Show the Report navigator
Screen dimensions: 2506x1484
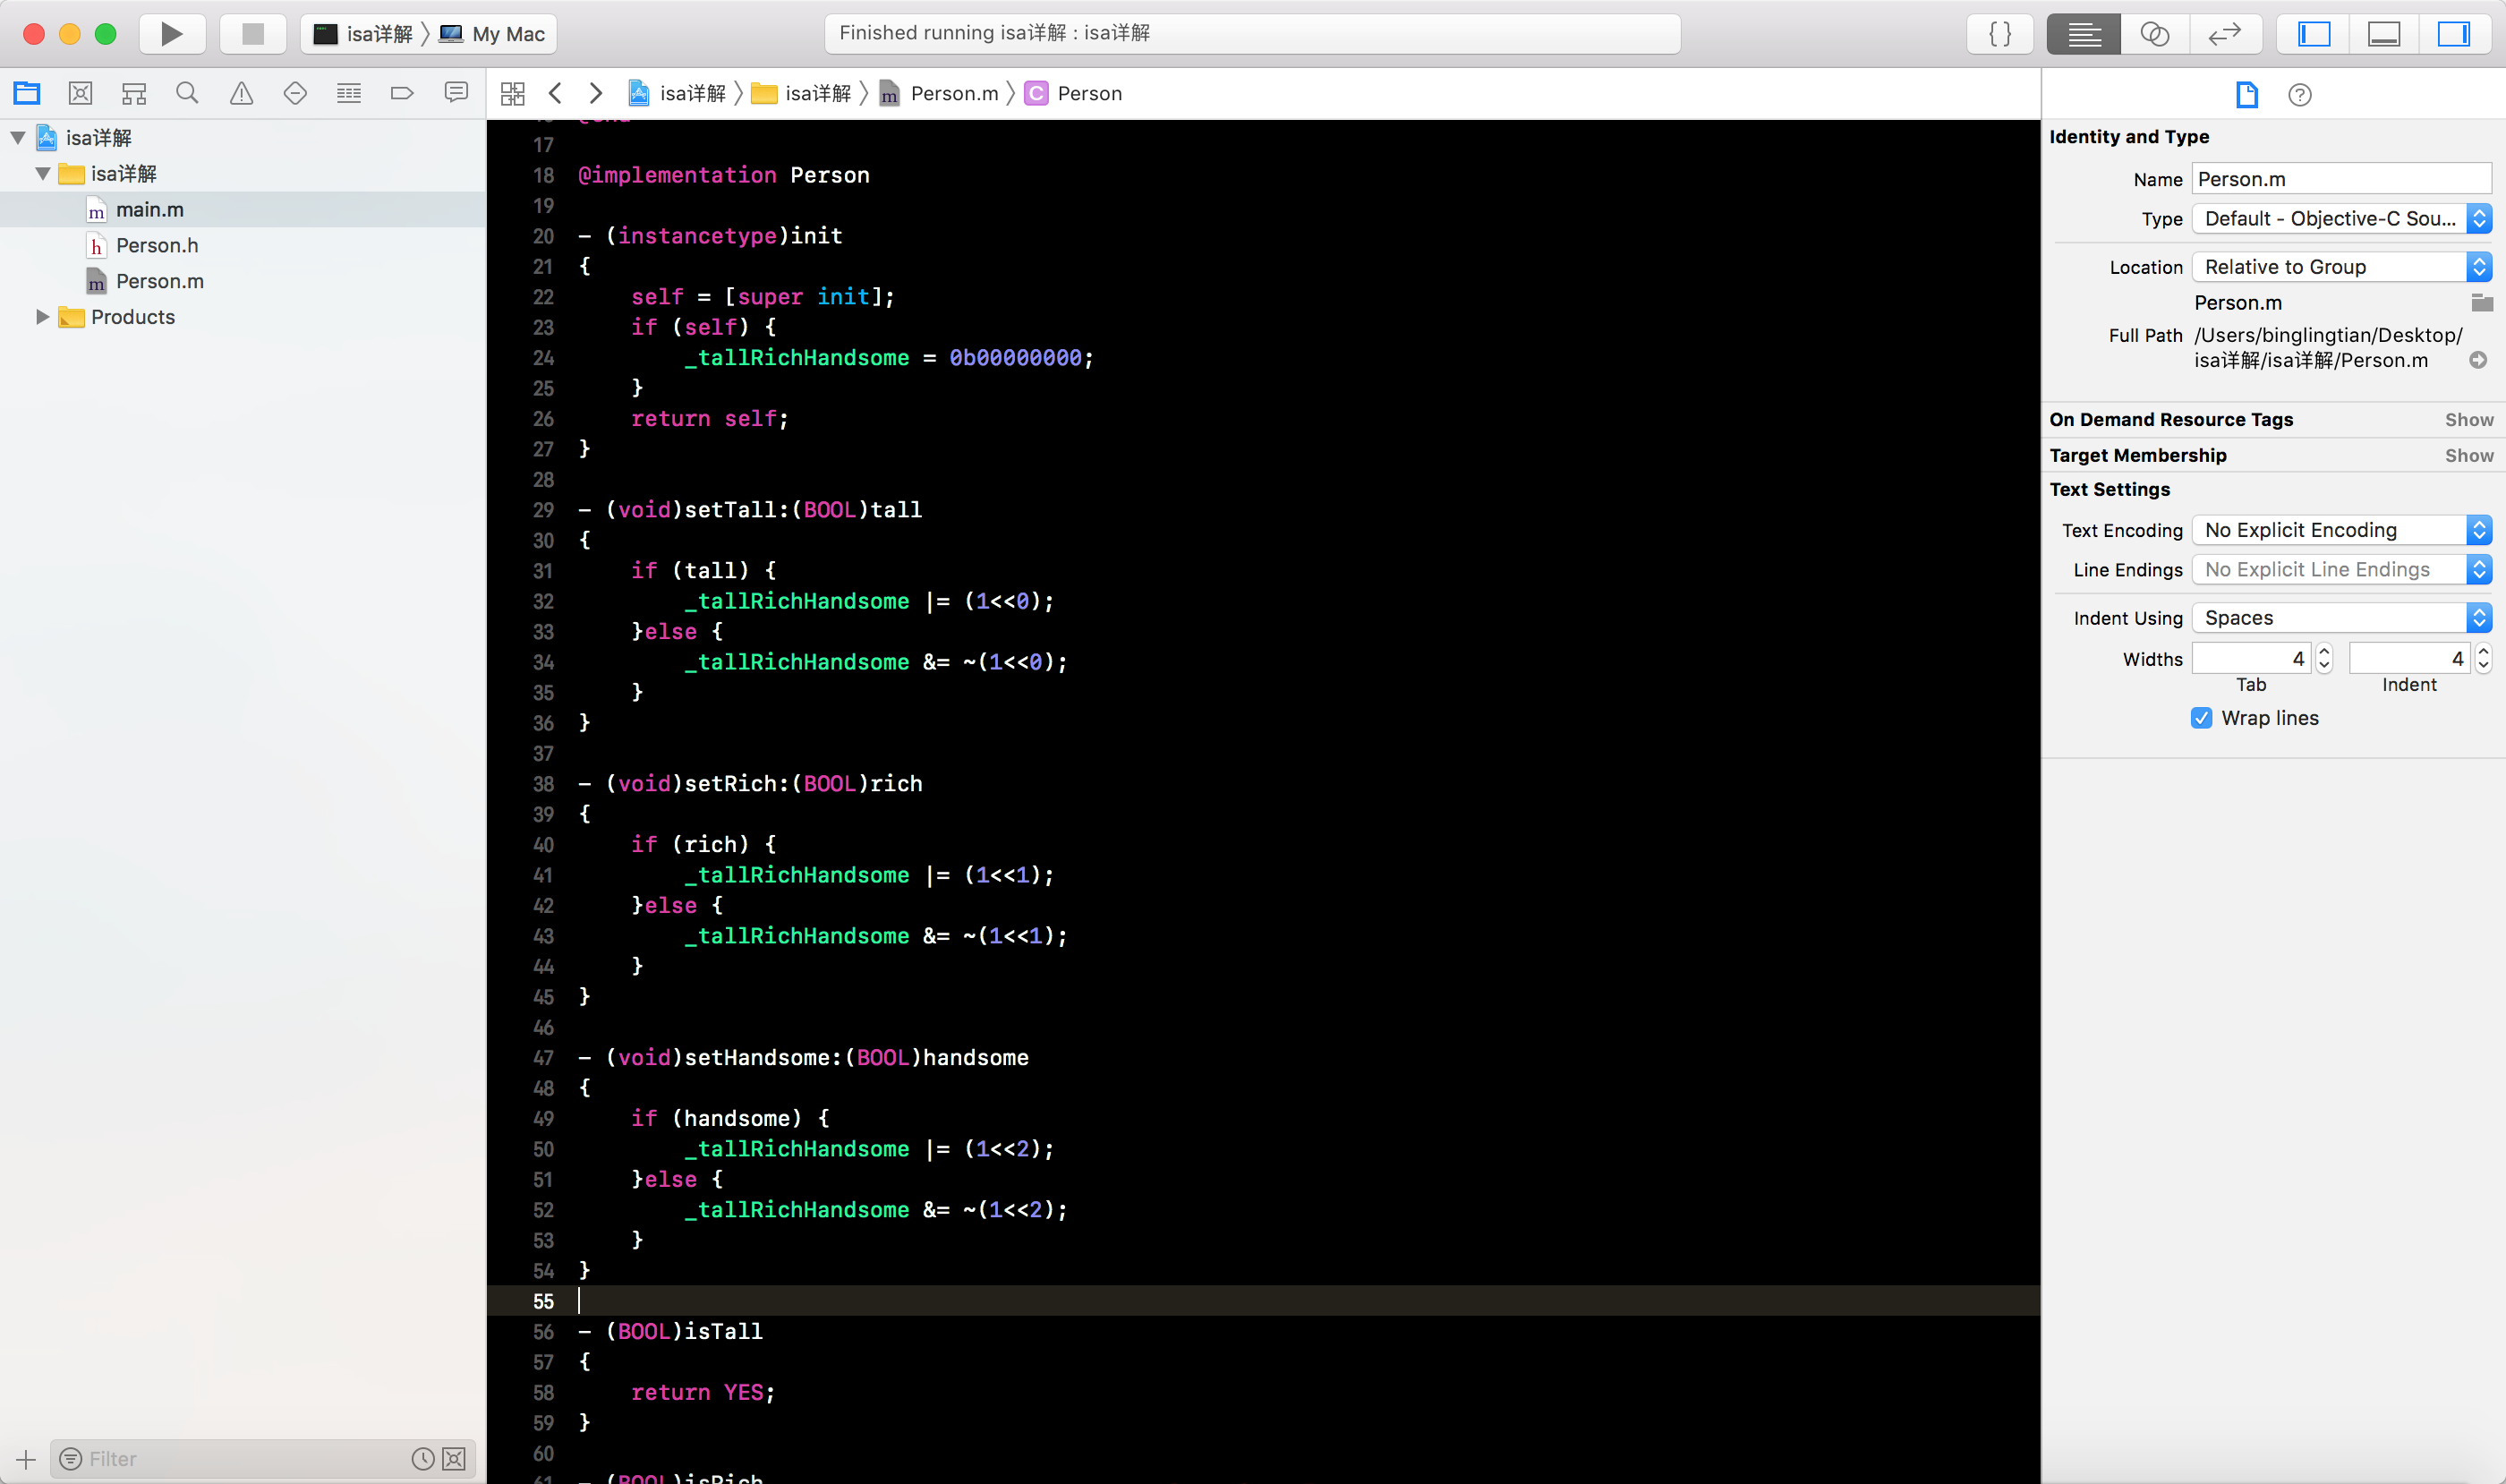coord(456,93)
